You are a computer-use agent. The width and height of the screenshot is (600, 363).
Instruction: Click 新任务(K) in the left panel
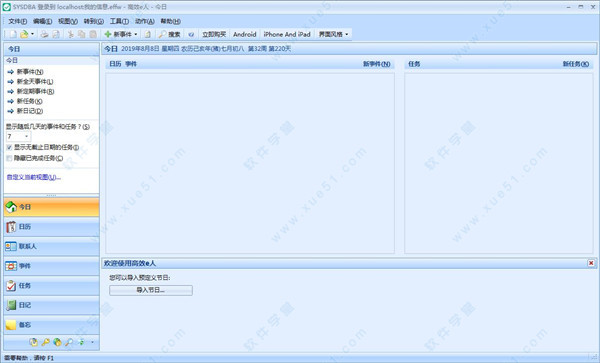29,101
